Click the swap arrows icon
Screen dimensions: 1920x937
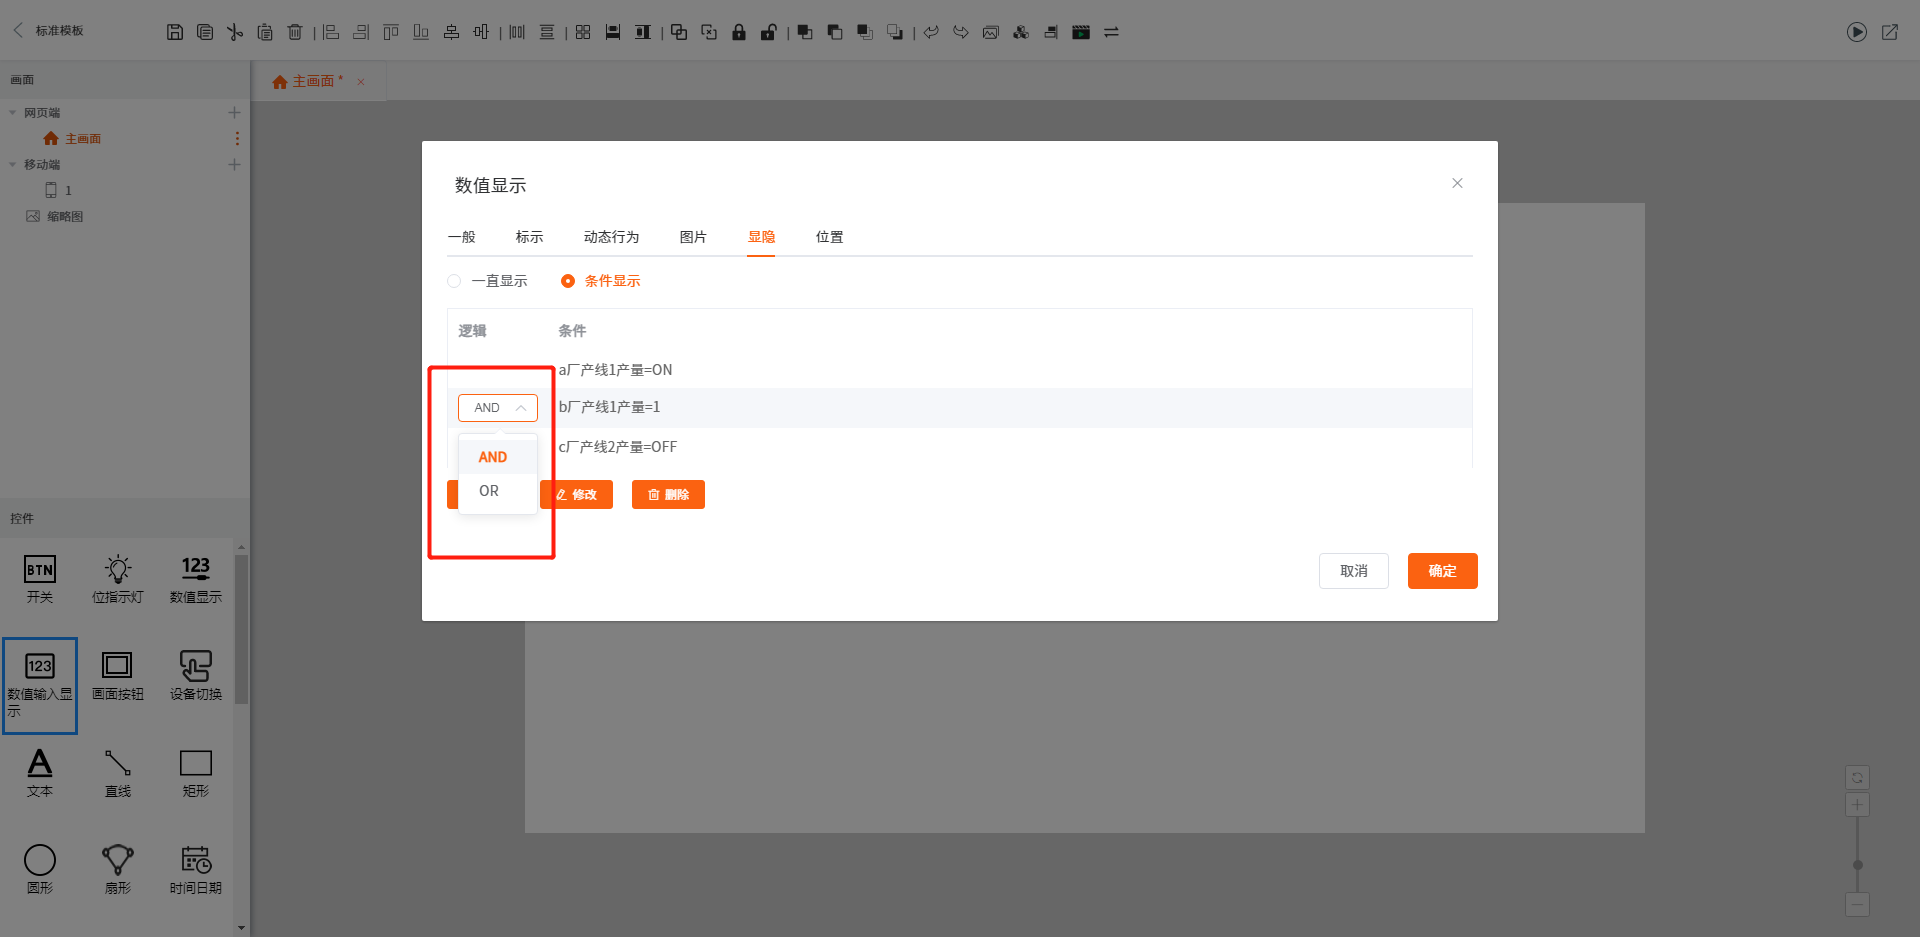[1111, 32]
